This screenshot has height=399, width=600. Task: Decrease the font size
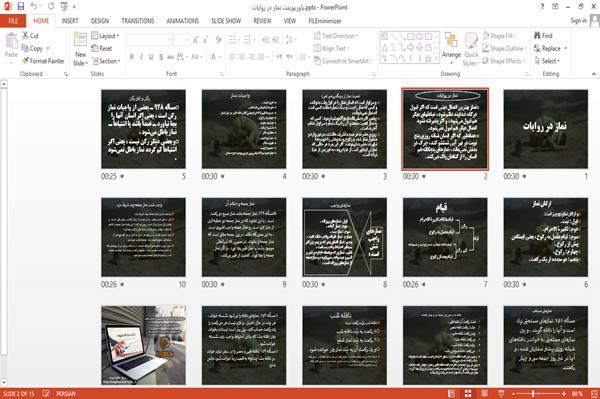[x=206, y=40]
